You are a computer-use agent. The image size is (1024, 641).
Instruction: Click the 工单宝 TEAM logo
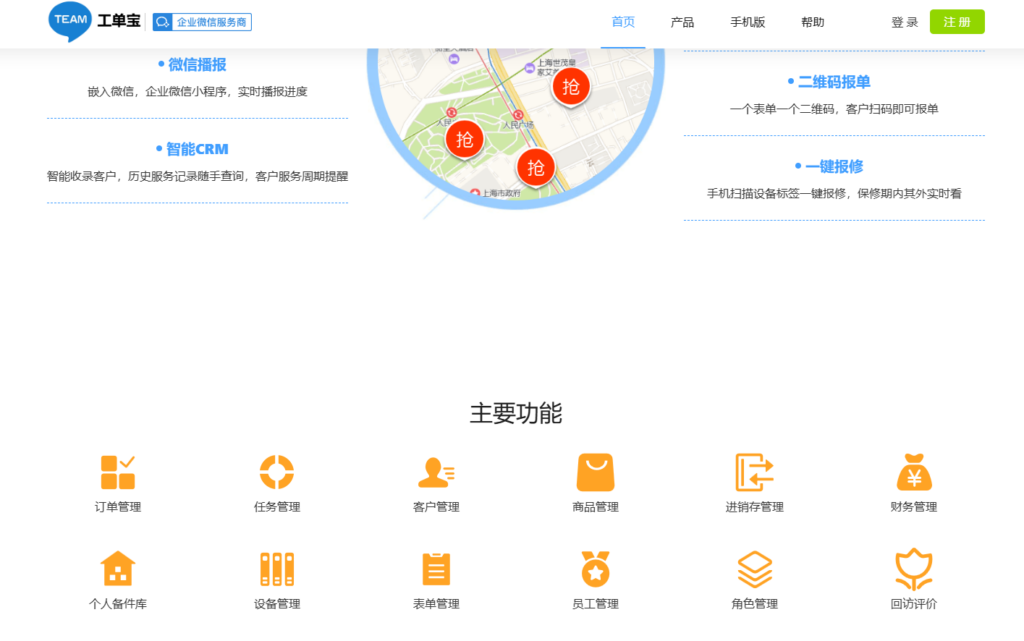coord(94,21)
